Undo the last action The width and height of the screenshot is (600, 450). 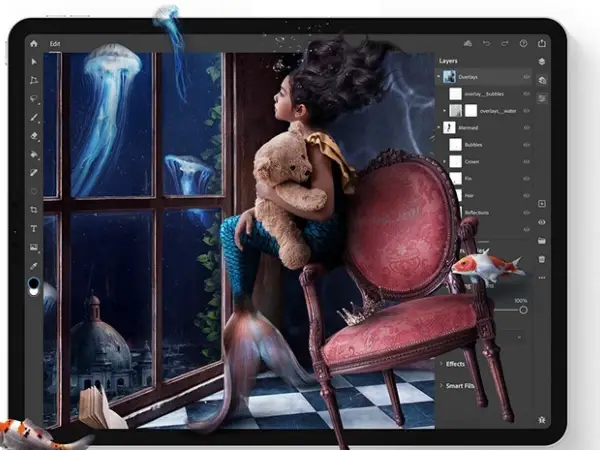coord(486,43)
